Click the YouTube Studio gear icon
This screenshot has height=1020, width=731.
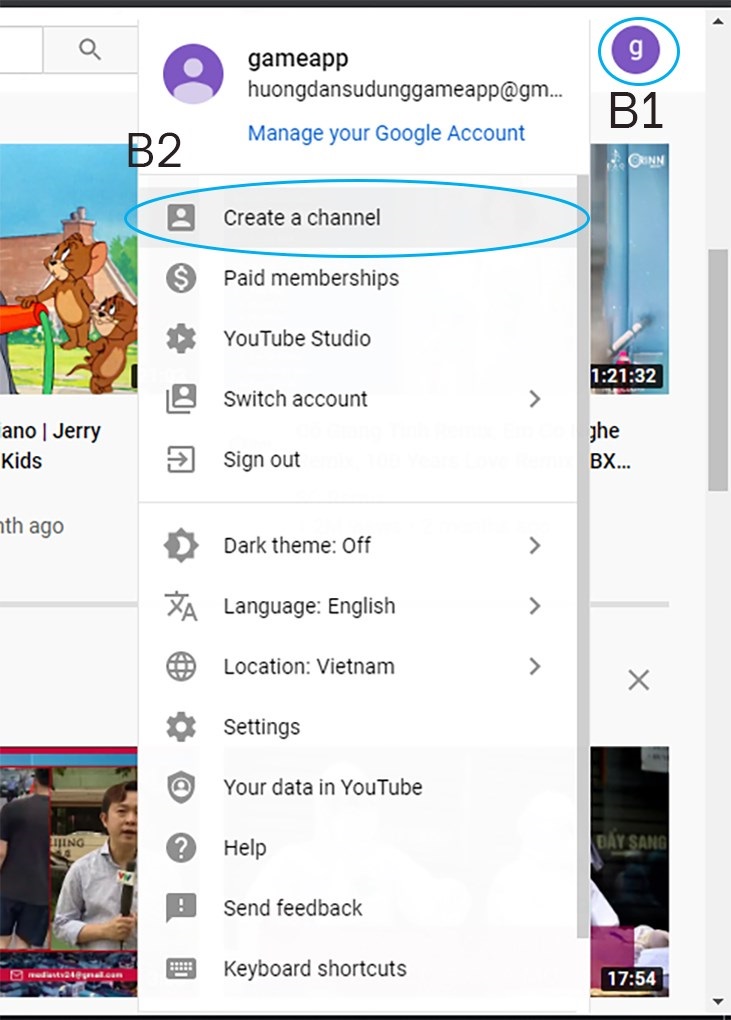coord(181,338)
